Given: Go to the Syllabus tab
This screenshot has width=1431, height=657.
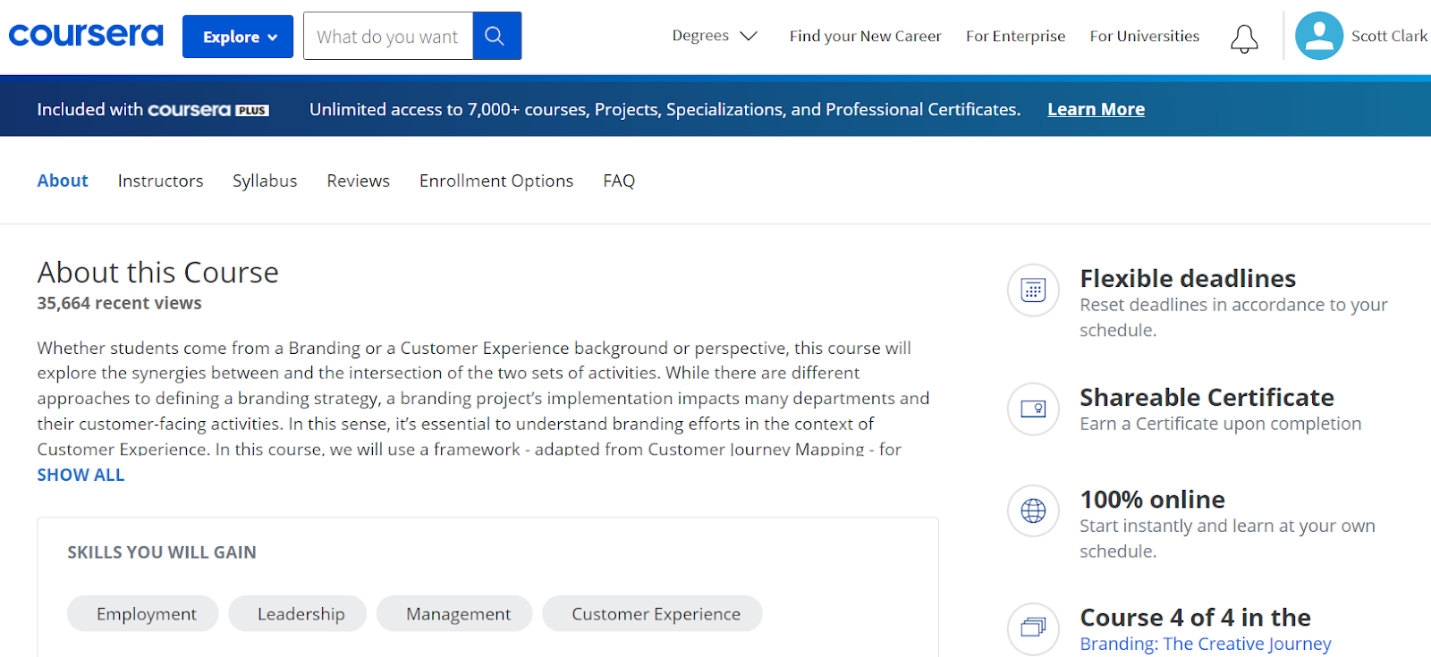Looking at the screenshot, I should click(265, 181).
